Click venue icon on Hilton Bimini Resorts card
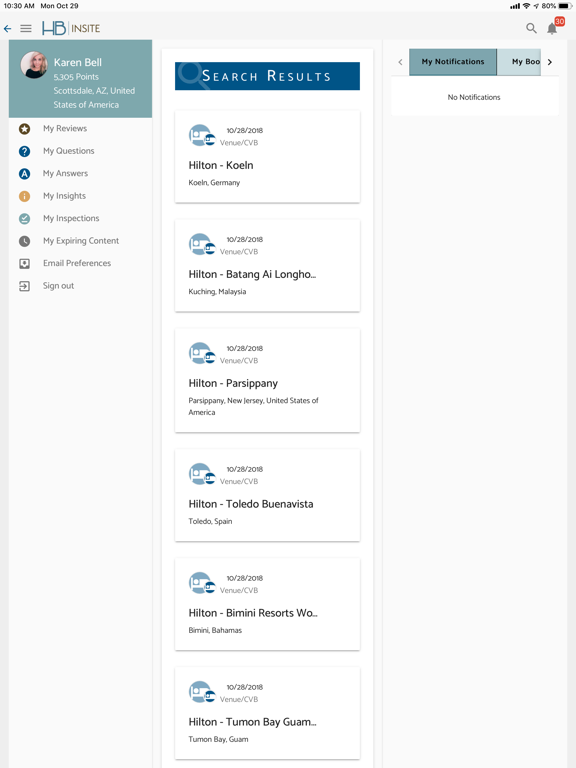576x768 pixels. 202,583
